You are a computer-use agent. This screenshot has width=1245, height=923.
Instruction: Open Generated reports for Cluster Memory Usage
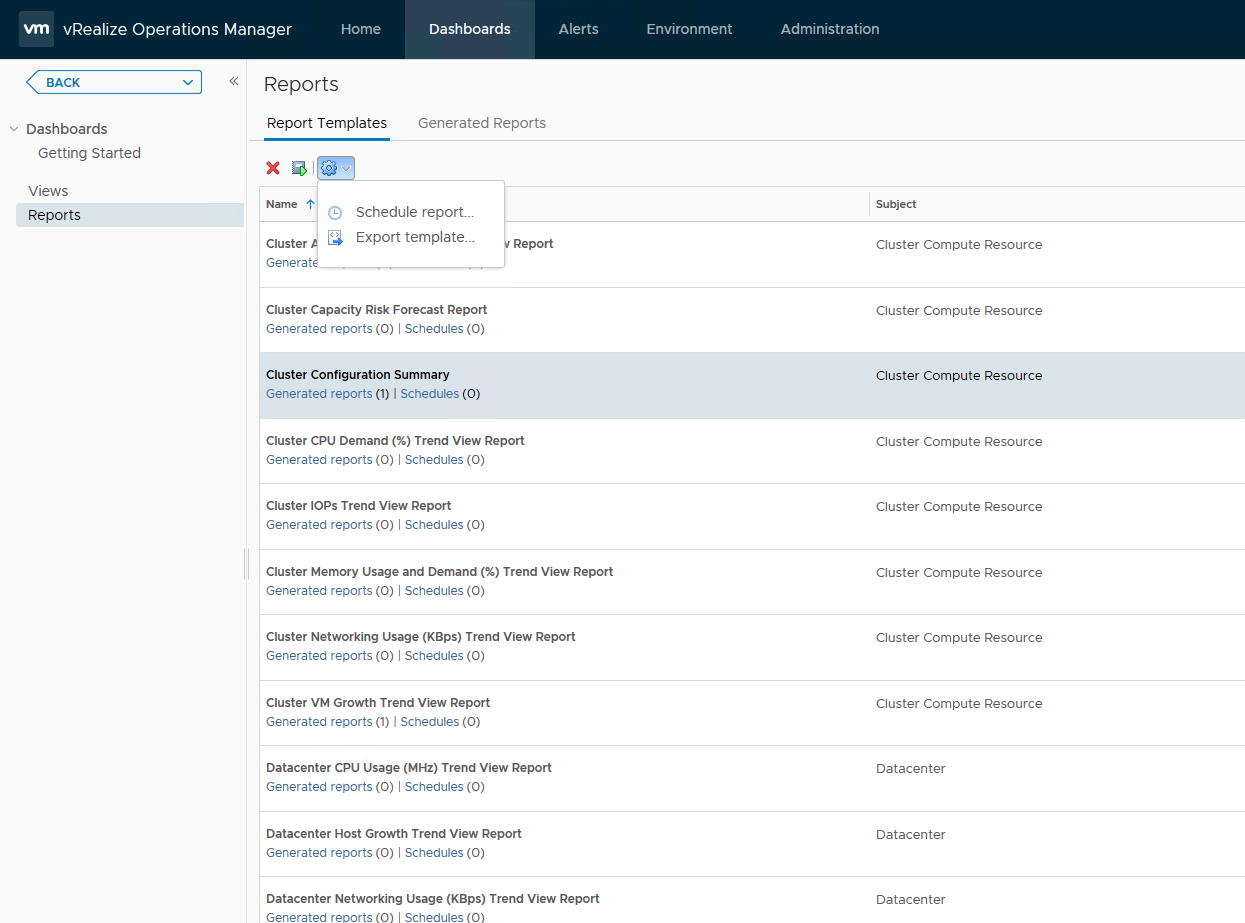(x=319, y=591)
